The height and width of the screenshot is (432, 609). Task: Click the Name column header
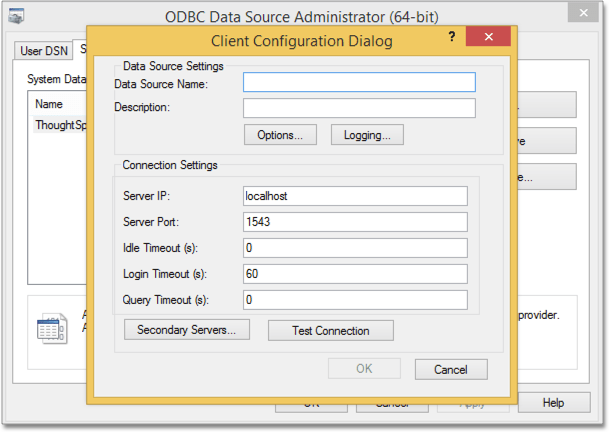50,104
